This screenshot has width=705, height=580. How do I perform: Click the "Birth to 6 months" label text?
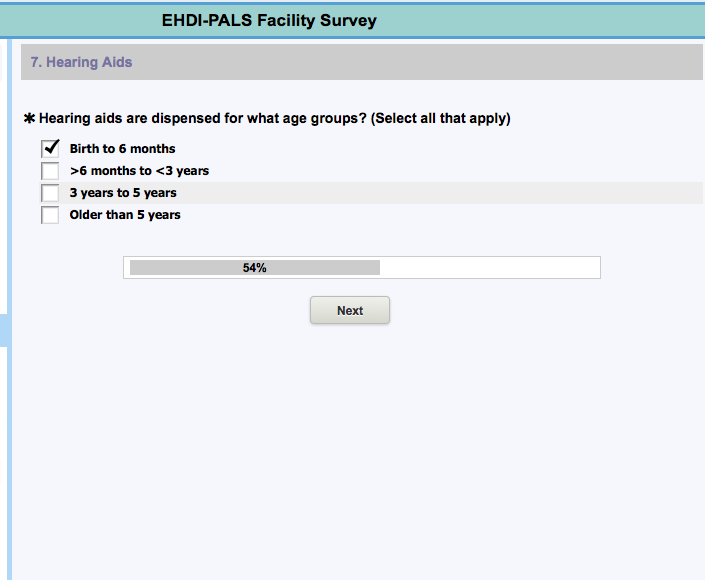[122, 149]
